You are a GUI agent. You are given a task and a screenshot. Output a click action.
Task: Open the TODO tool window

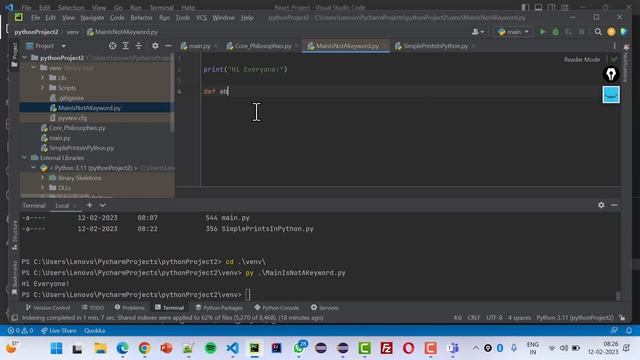93,308
